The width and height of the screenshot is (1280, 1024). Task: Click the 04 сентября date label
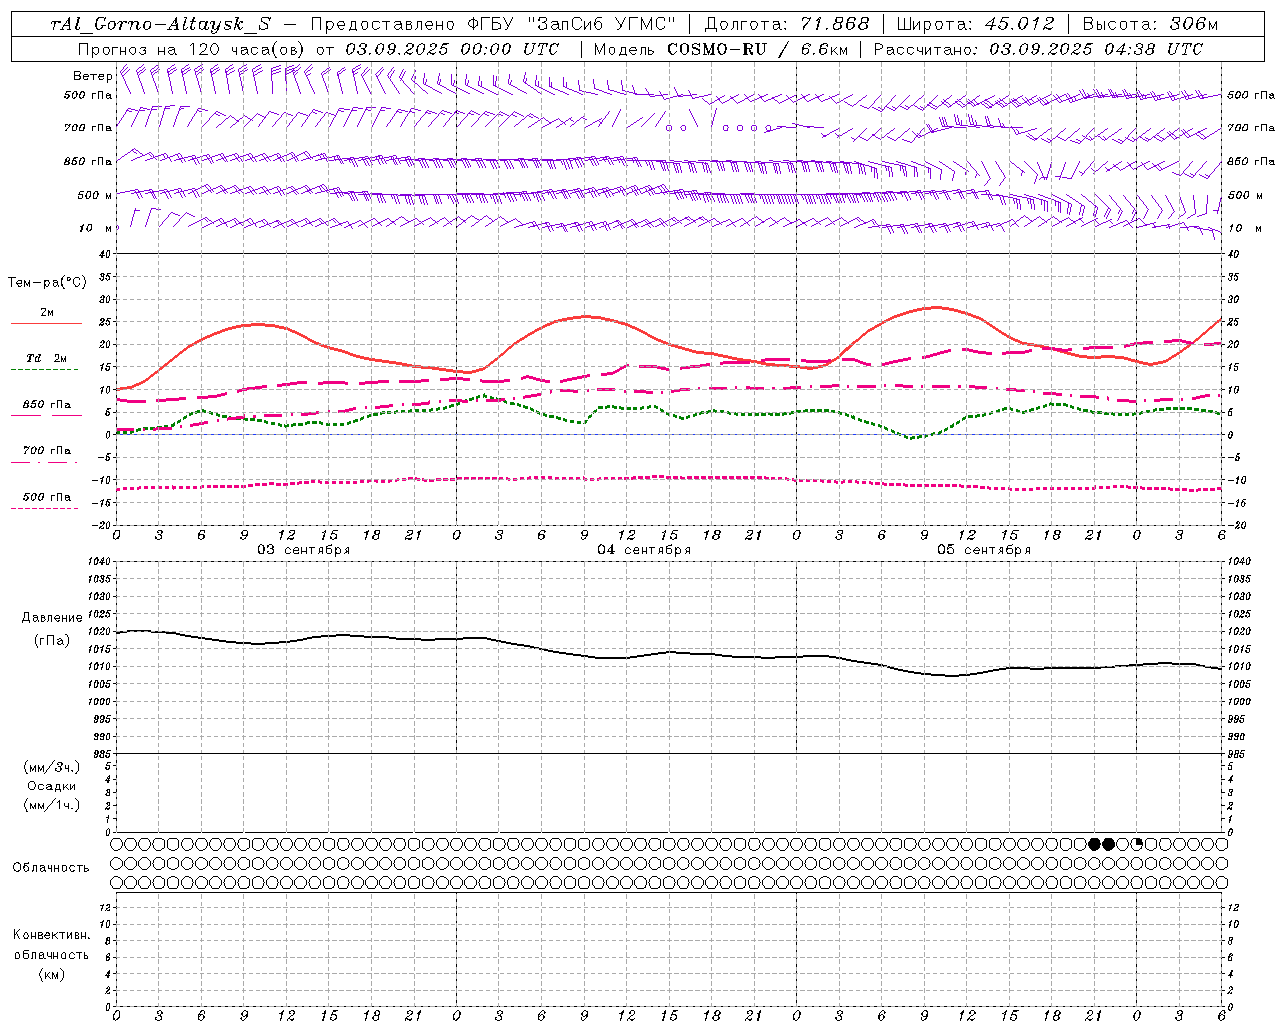pyautogui.click(x=644, y=550)
